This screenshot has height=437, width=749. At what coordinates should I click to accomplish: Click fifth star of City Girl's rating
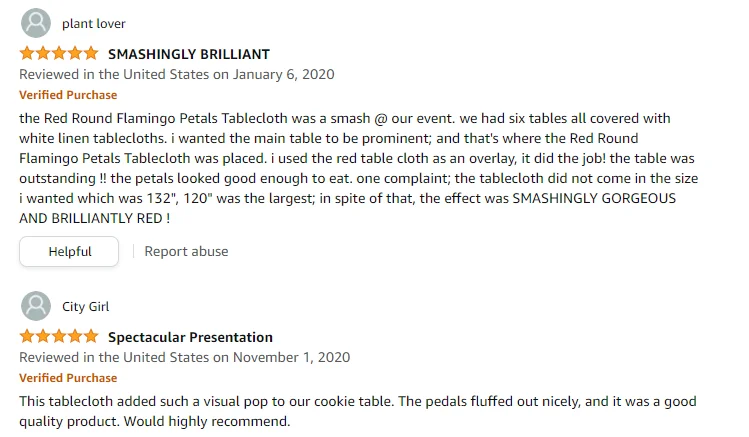[x=91, y=337]
